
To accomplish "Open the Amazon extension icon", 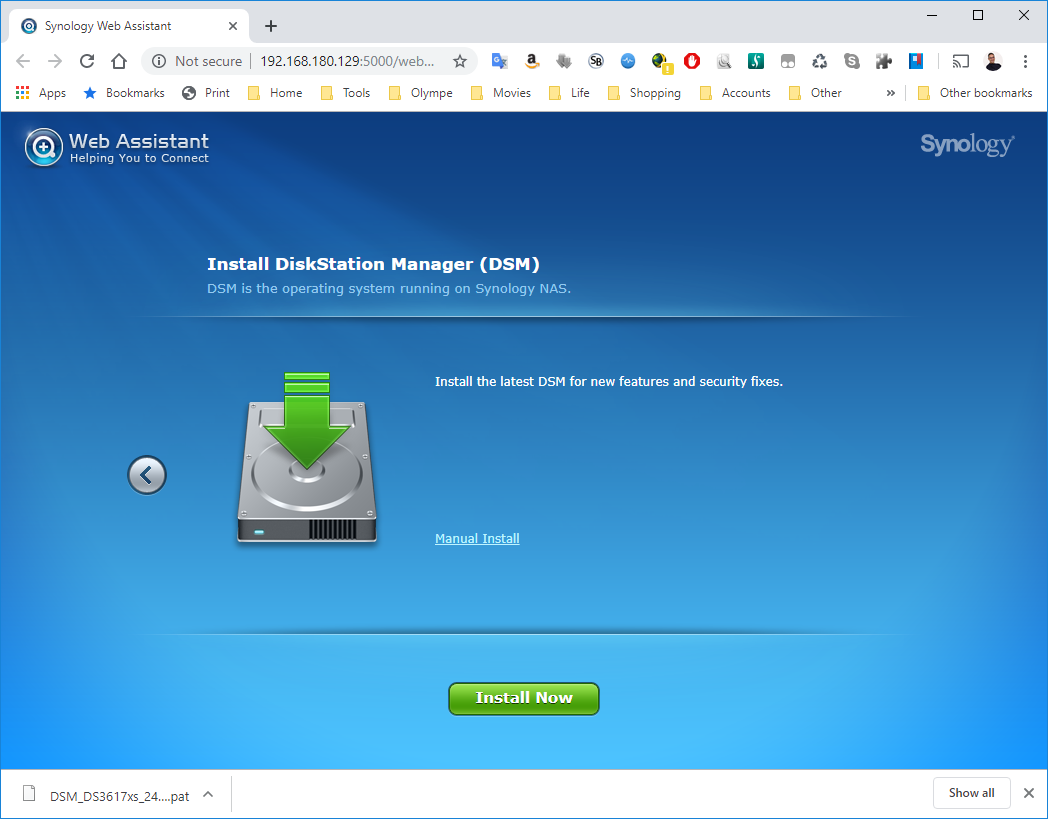I will click(x=531, y=61).
